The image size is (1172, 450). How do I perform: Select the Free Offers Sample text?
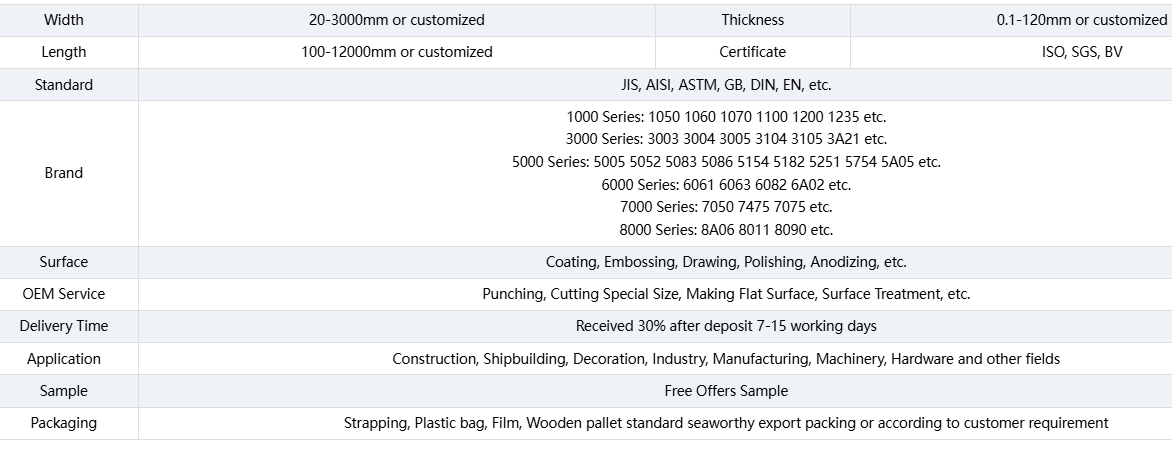[x=726, y=391]
